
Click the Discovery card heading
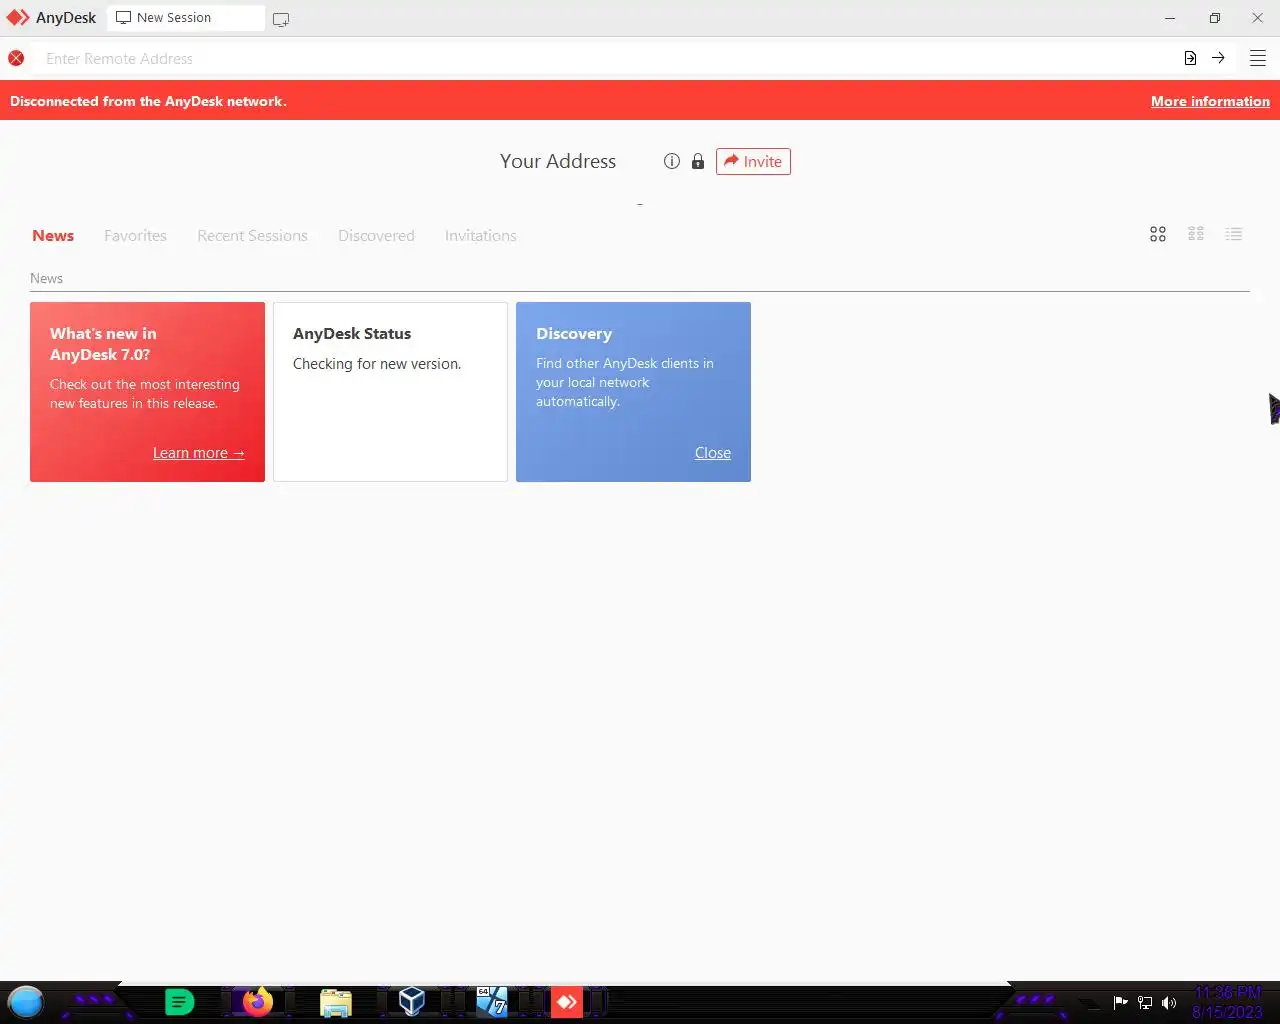pos(574,334)
